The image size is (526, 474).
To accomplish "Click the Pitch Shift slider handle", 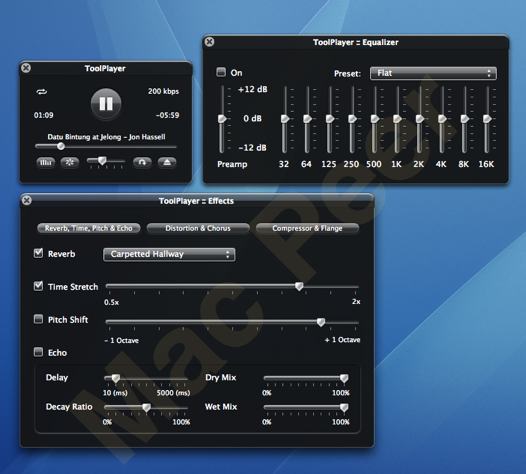I will pos(321,322).
